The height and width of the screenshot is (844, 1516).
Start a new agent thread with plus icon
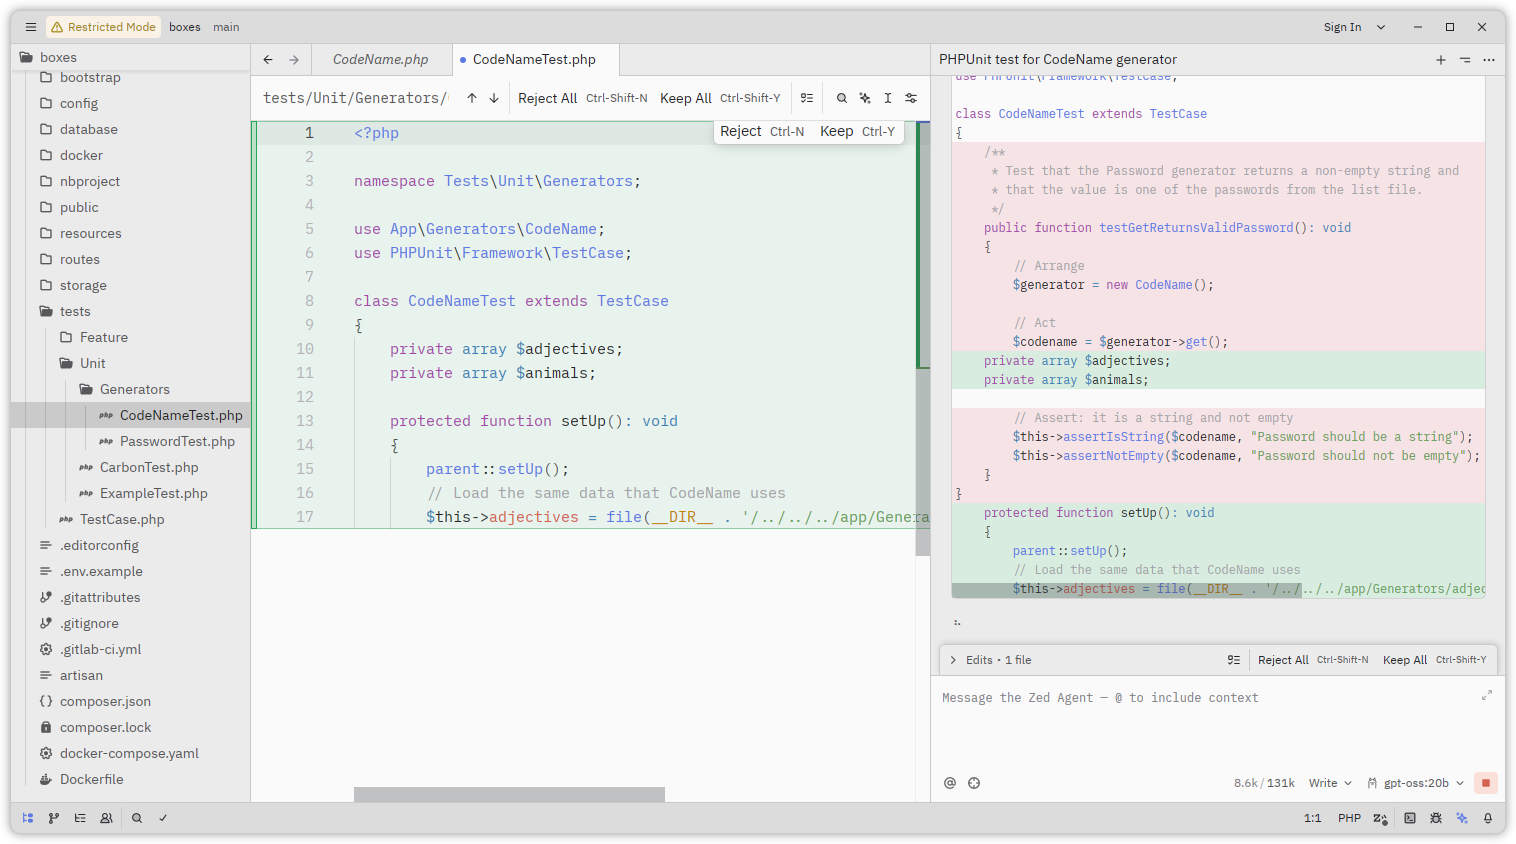coord(1441,60)
